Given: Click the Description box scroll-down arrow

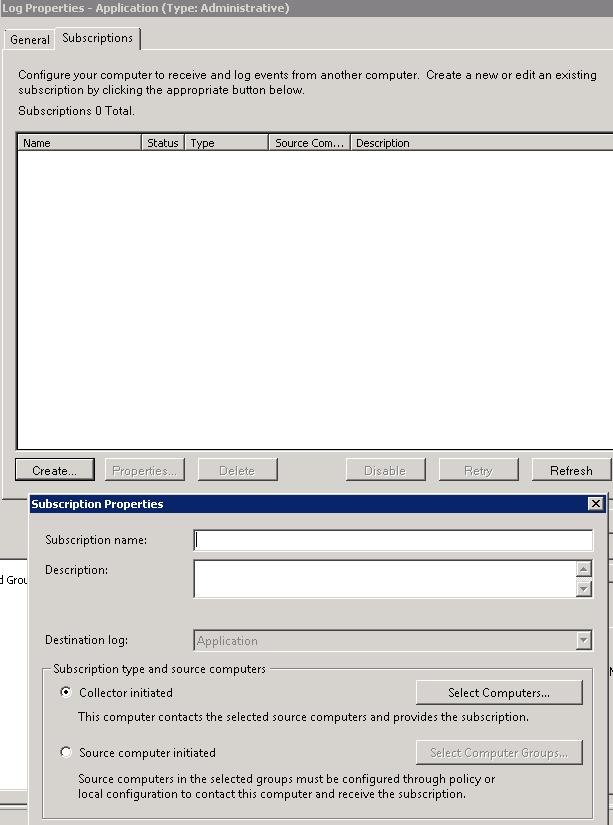Looking at the screenshot, I should [x=584, y=588].
